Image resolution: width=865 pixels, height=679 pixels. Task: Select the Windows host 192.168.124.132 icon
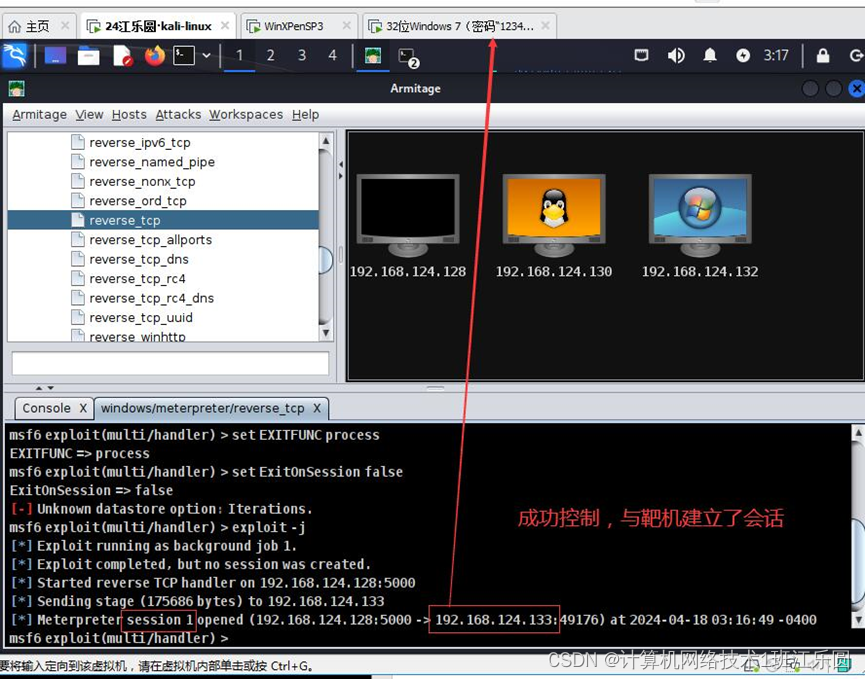[x=700, y=215]
